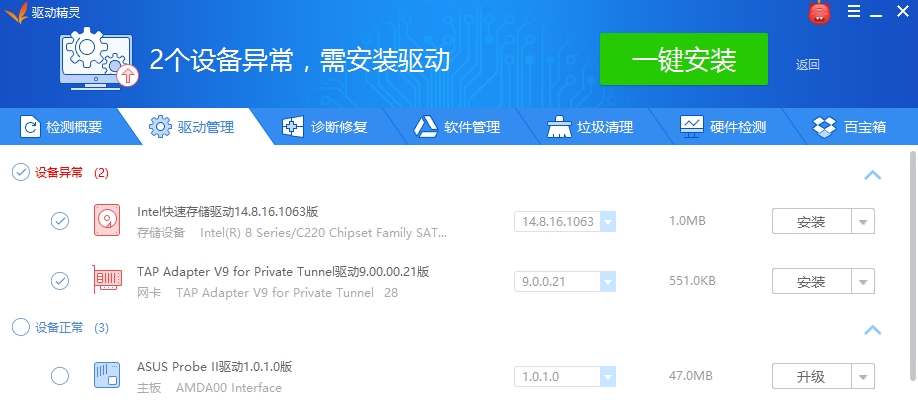Open the hamburger main menu icon
The width and height of the screenshot is (918, 420).
[854, 11]
